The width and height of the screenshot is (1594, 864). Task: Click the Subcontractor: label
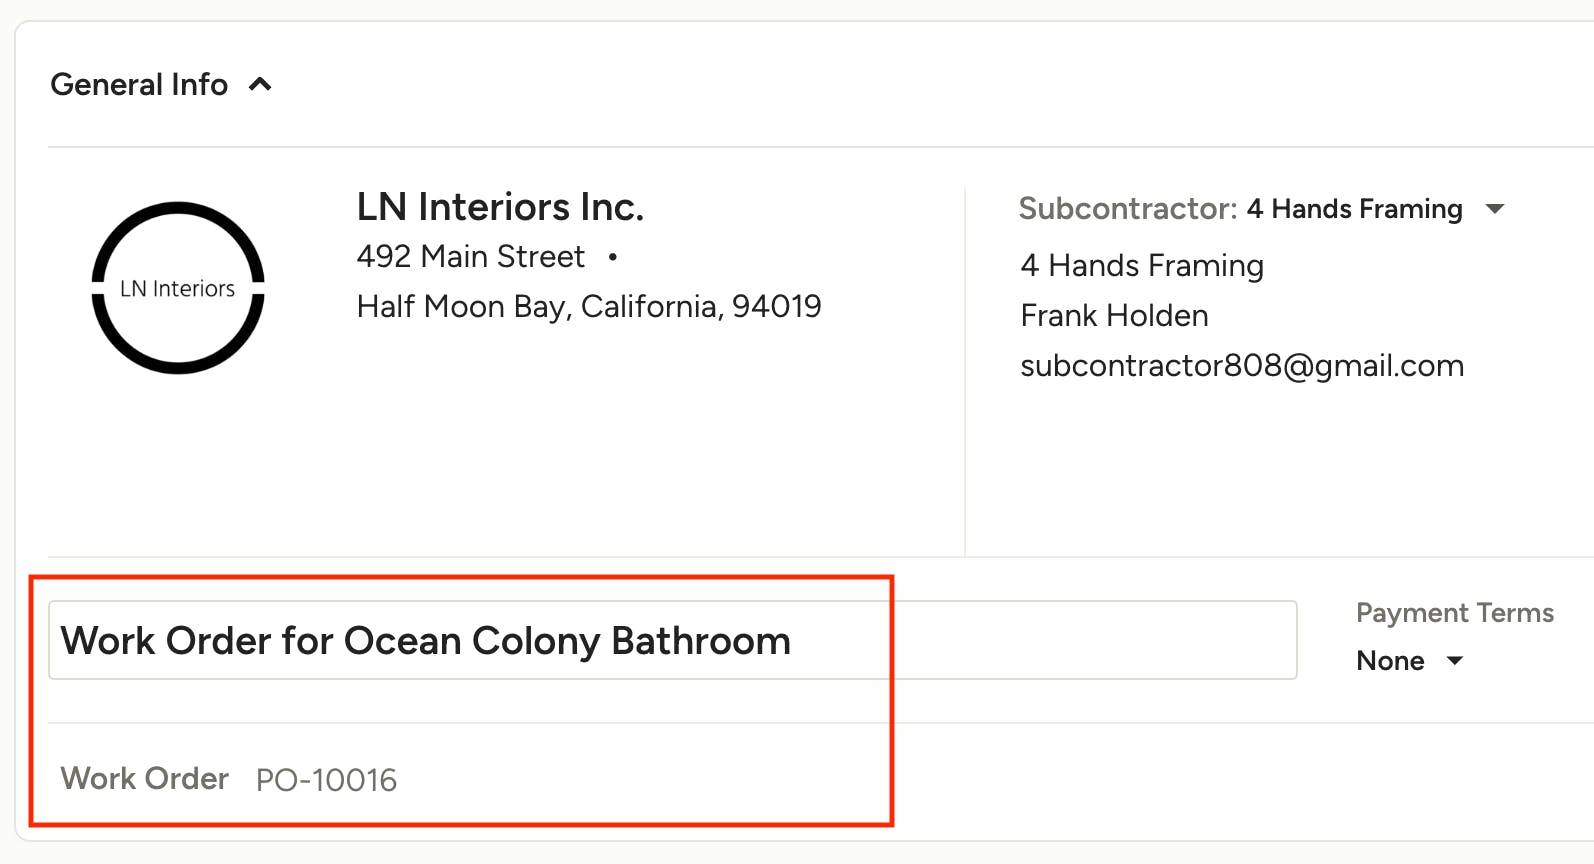pos(1127,208)
